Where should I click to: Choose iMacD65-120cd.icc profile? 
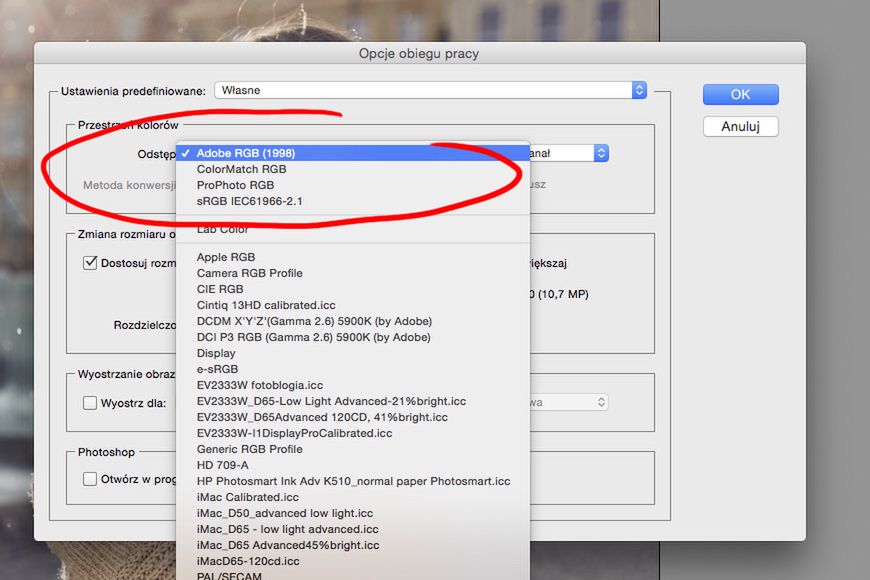(x=353, y=561)
